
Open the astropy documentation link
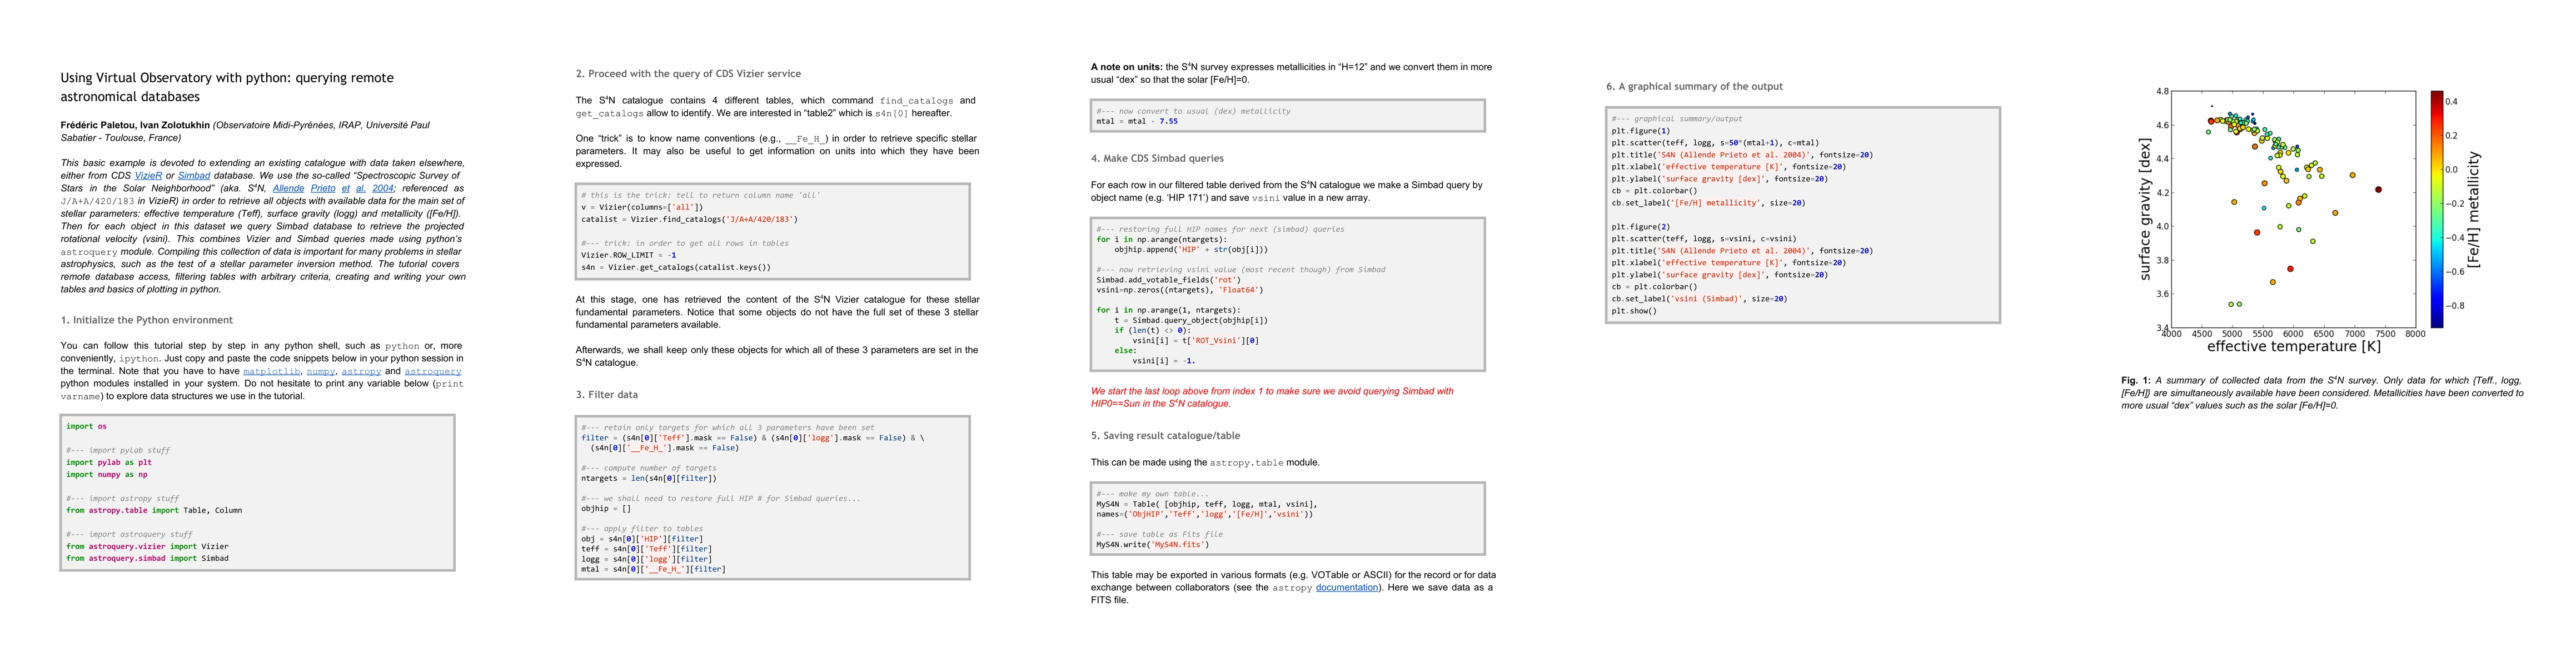pyautogui.click(x=1346, y=588)
